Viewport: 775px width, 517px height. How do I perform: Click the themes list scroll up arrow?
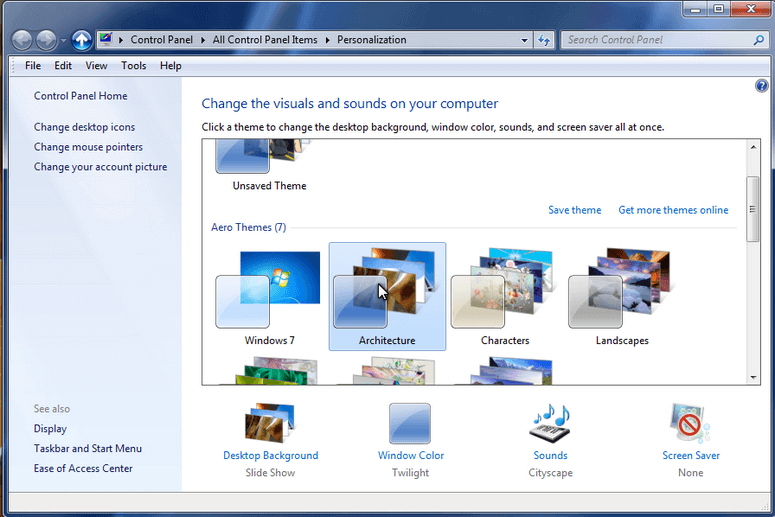click(753, 147)
